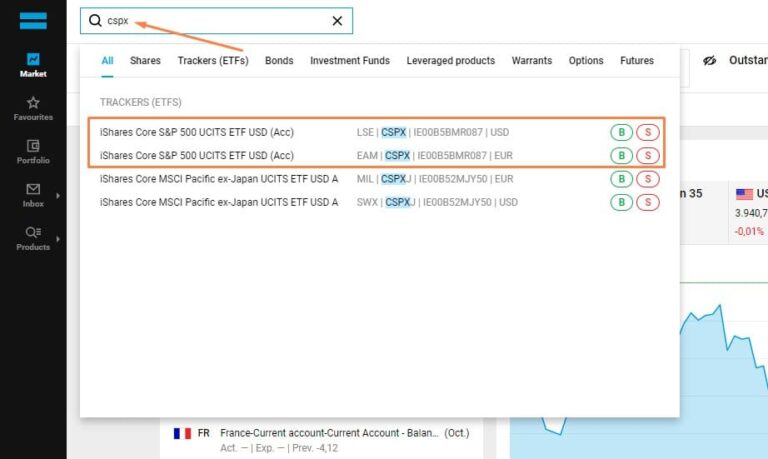
Task: Open iShares Core S&P 500 LSE result
Action: click(197, 132)
